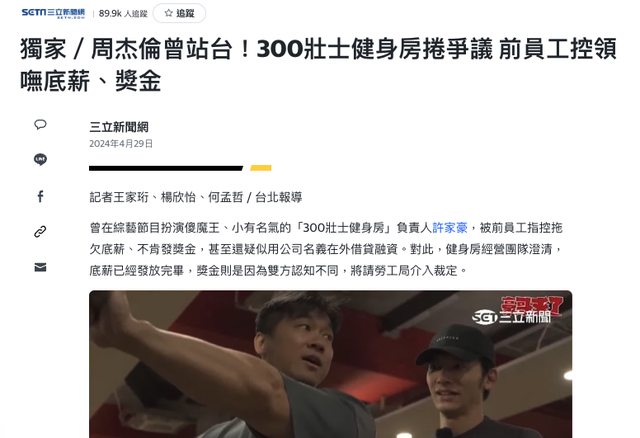Open the comments speech bubble icon

(40, 125)
